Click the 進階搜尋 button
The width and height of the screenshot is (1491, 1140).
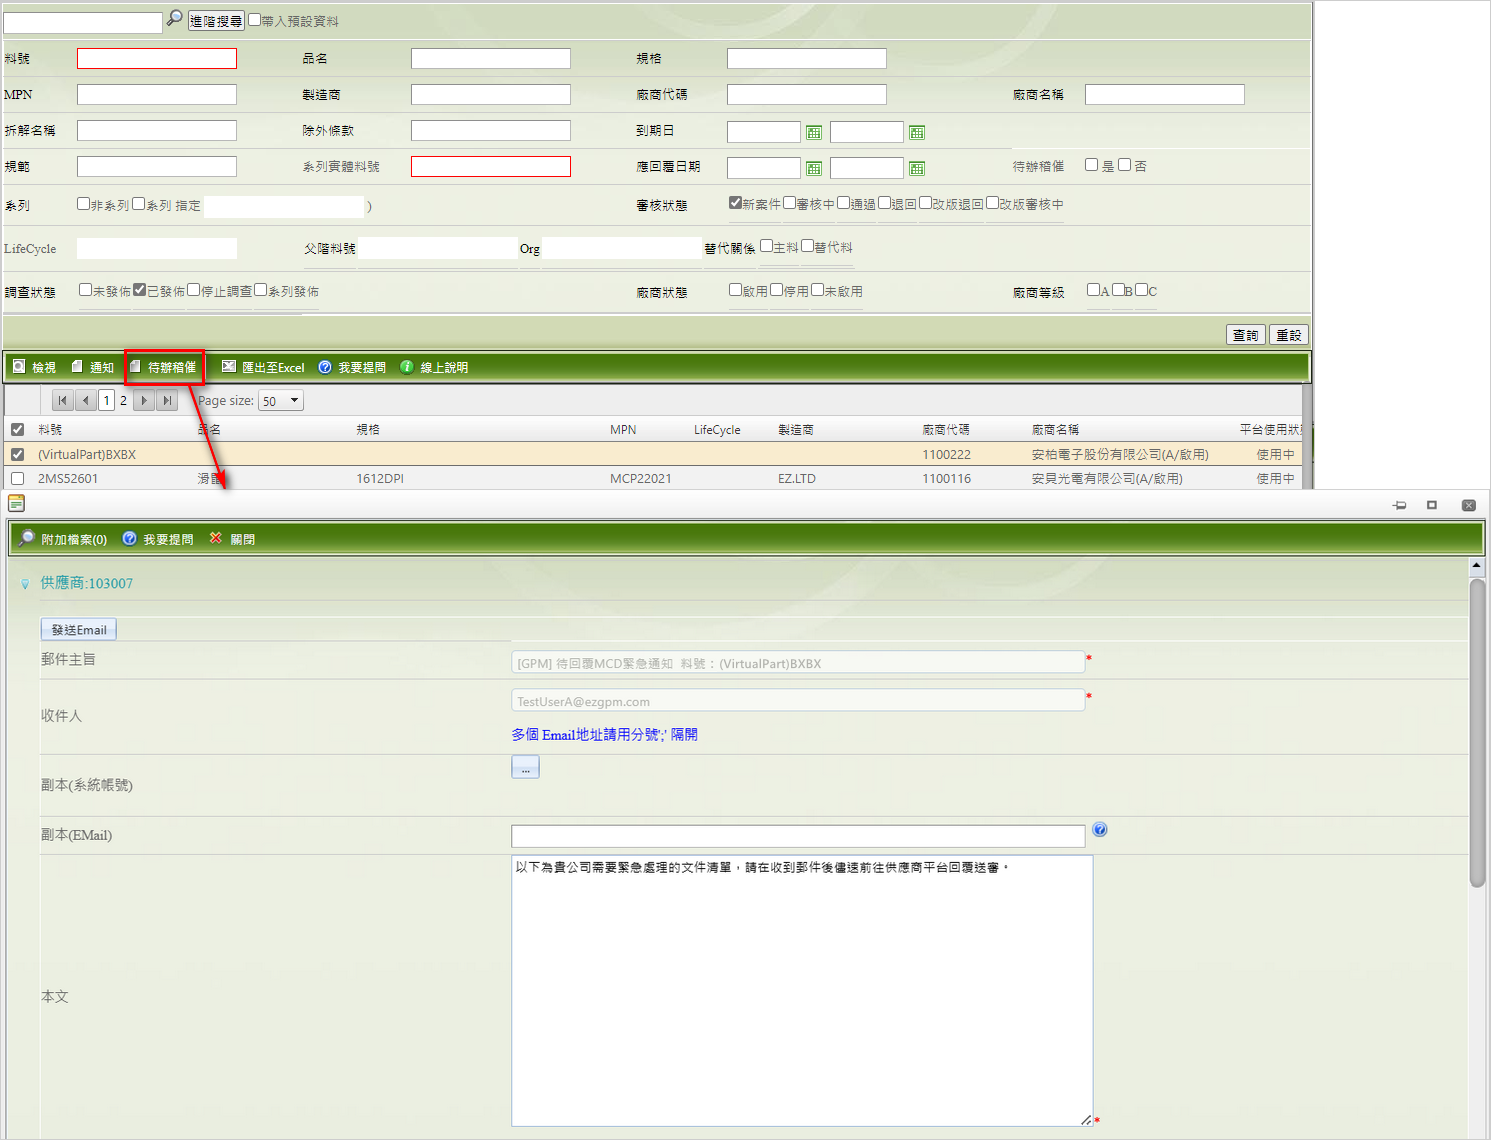click(216, 21)
